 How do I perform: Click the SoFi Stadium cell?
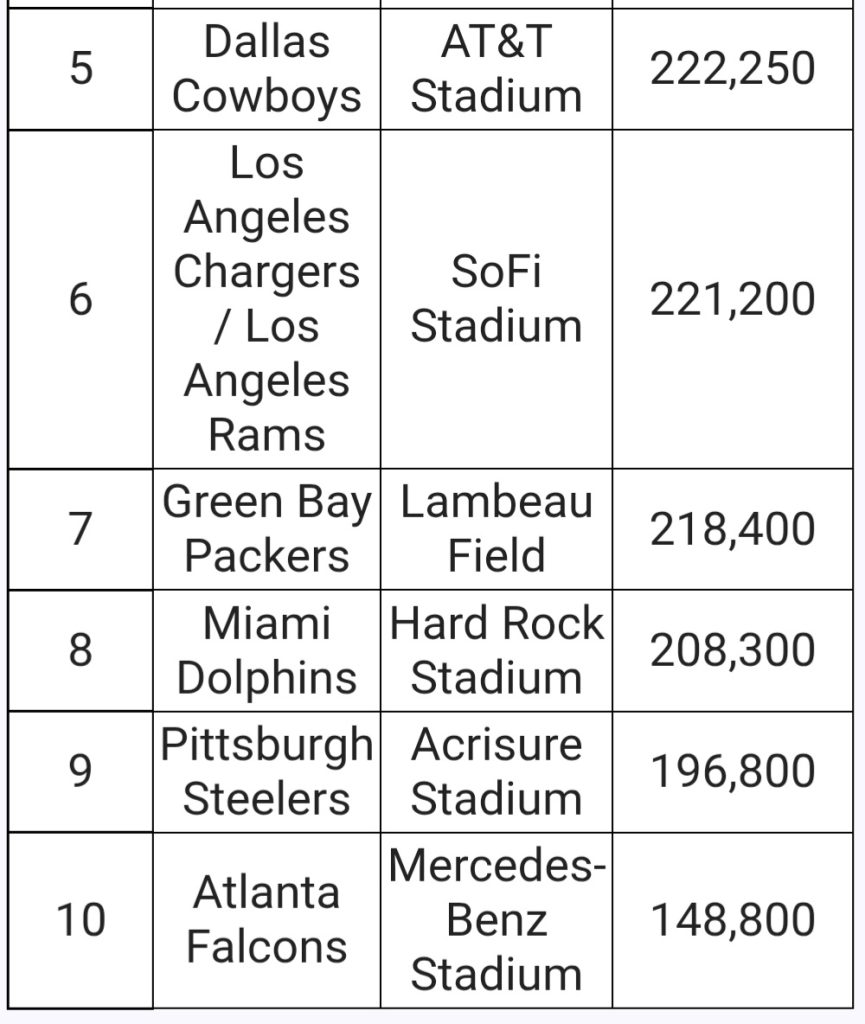click(496, 299)
